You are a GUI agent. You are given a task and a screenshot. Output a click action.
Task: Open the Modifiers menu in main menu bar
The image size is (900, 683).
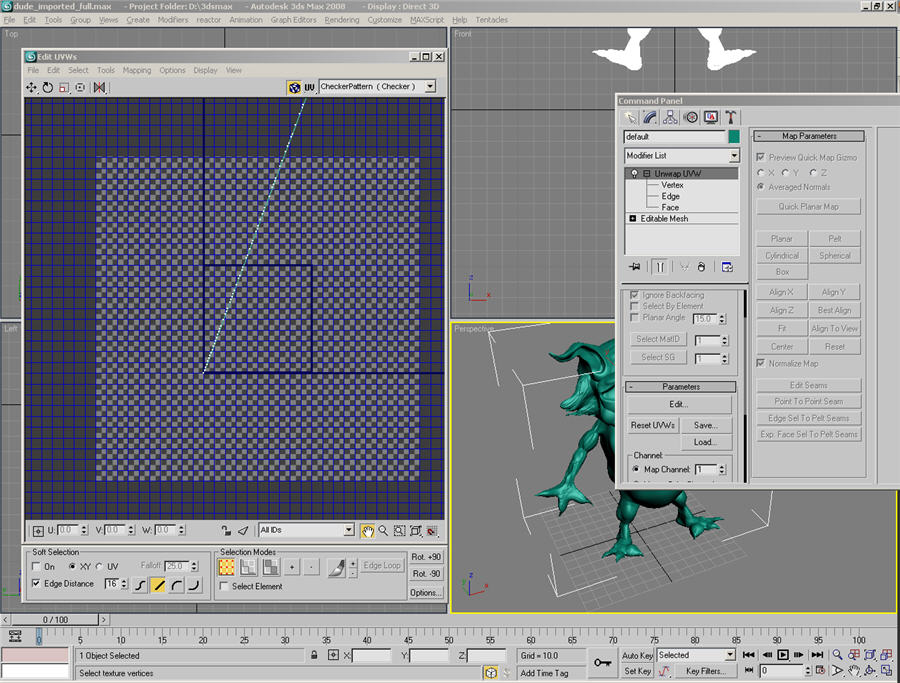pos(173,20)
